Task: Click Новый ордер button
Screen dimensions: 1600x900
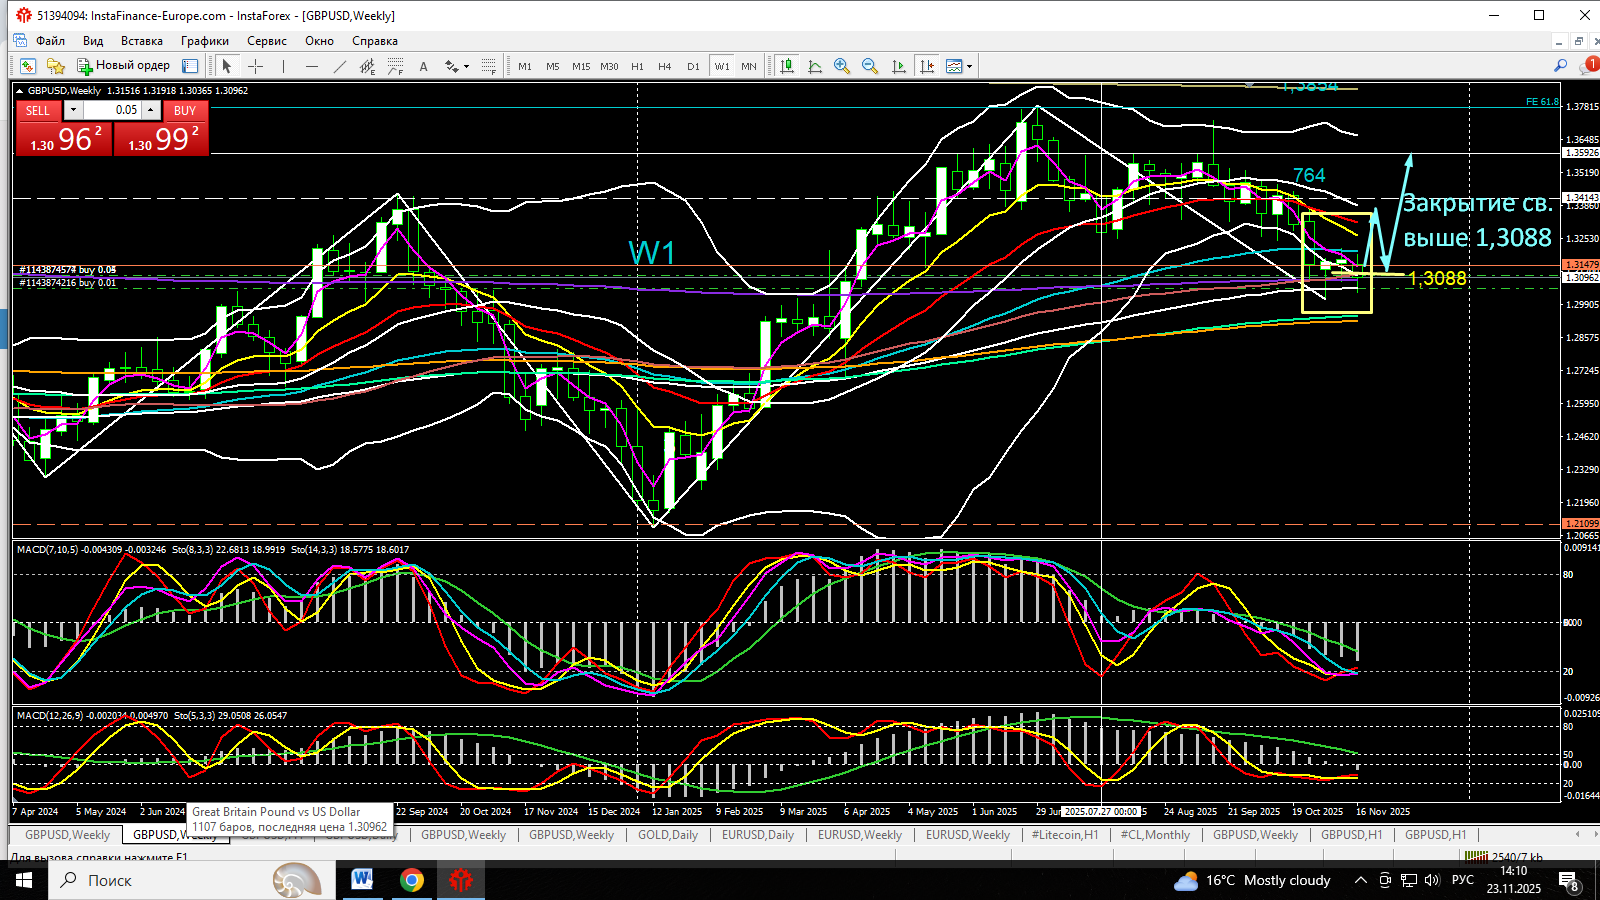Action: coord(124,66)
